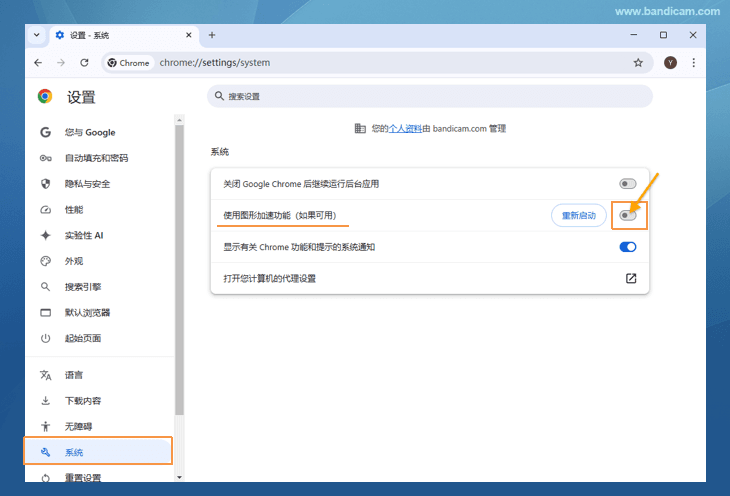Click the 搜索引擎 label in sidebar
The width and height of the screenshot is (730, 496).
(x=83, y=287)
